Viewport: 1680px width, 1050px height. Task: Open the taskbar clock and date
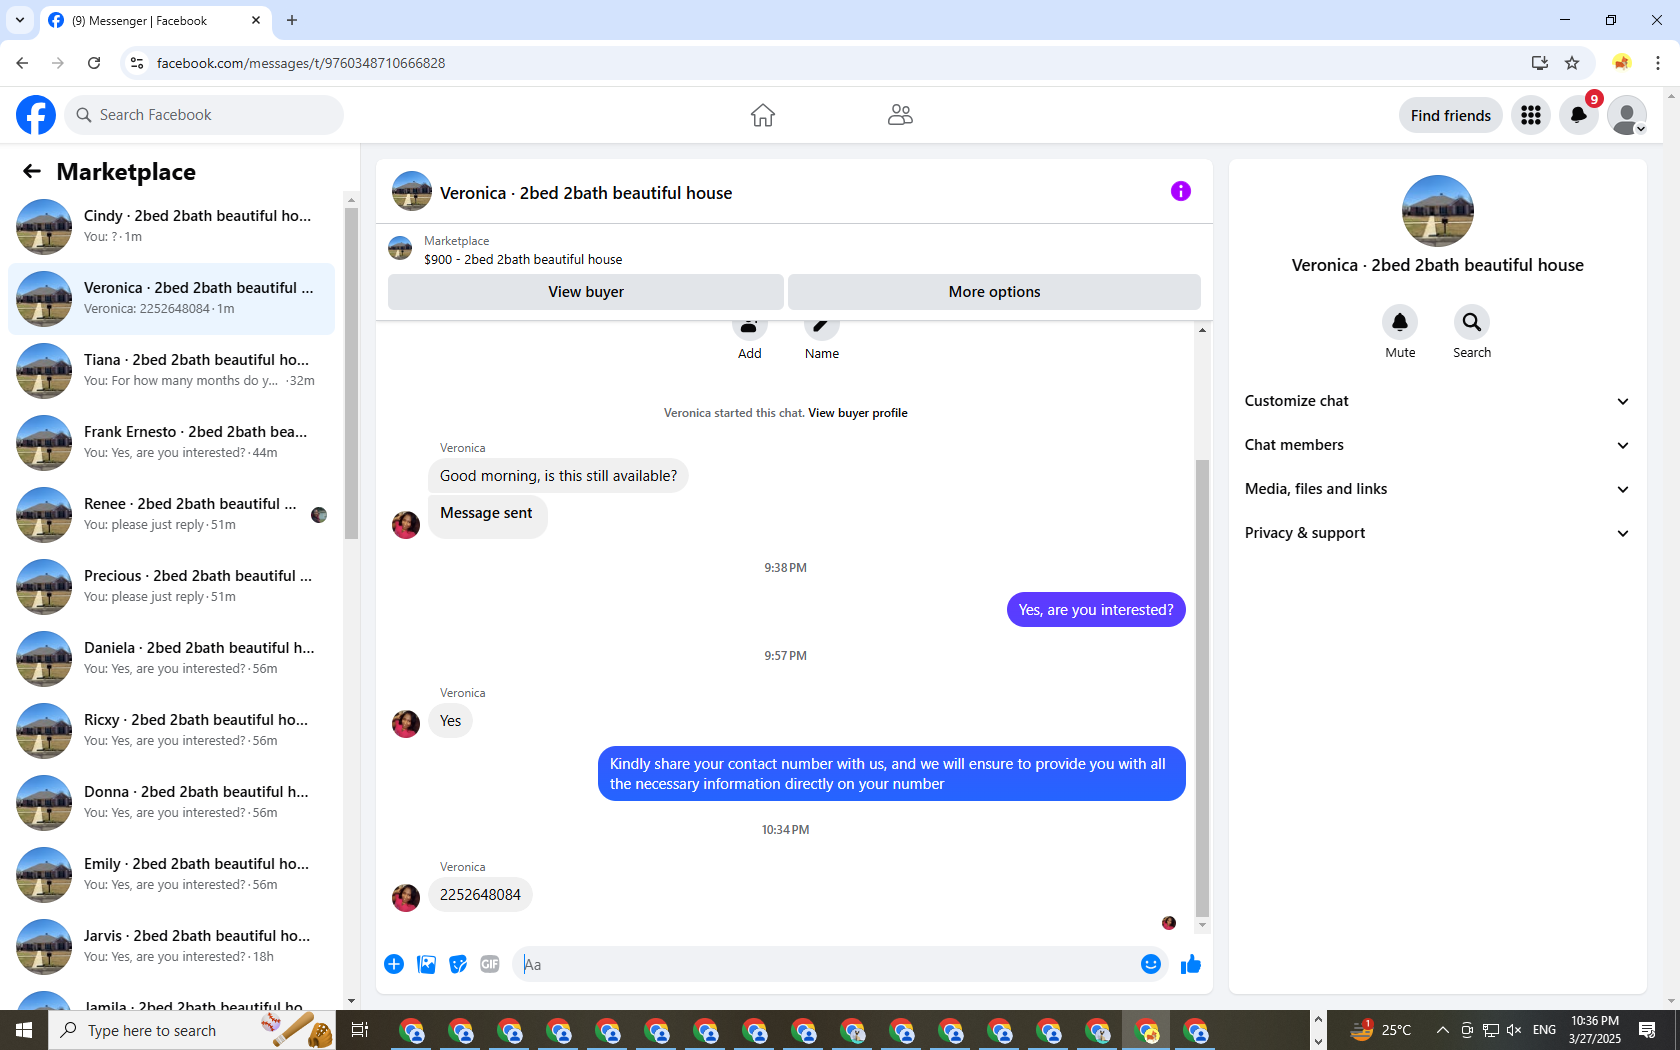point(1594,1030)
